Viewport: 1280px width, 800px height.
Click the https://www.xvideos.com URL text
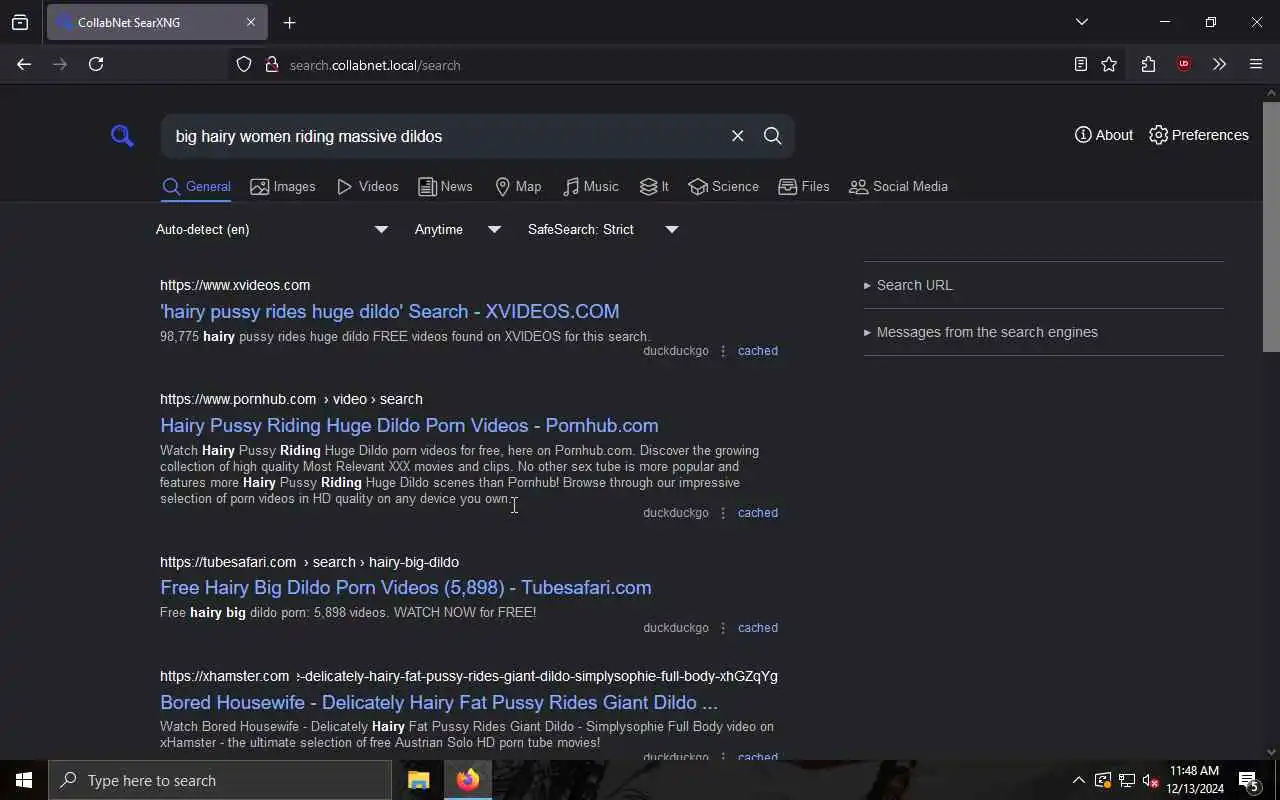pyautogui.click(x=235, y=285)
